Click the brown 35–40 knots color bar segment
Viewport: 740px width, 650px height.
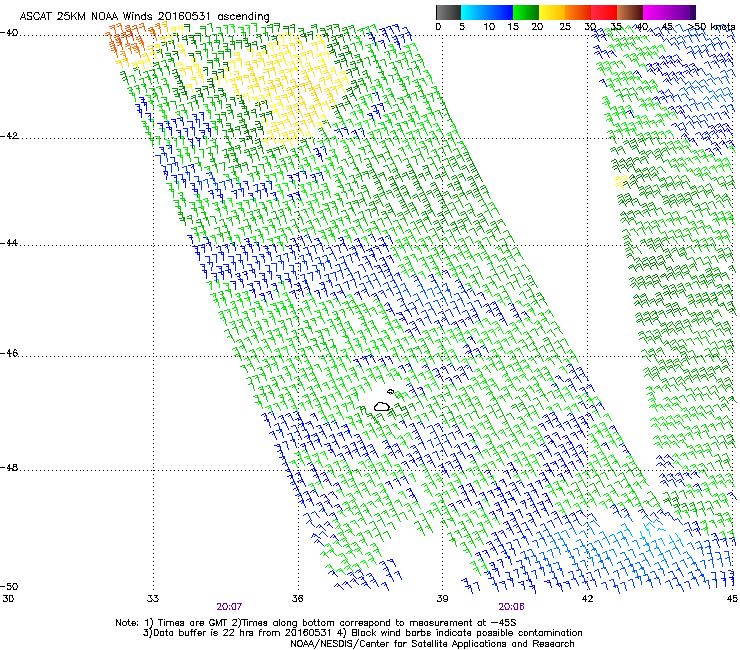[630, 12]
